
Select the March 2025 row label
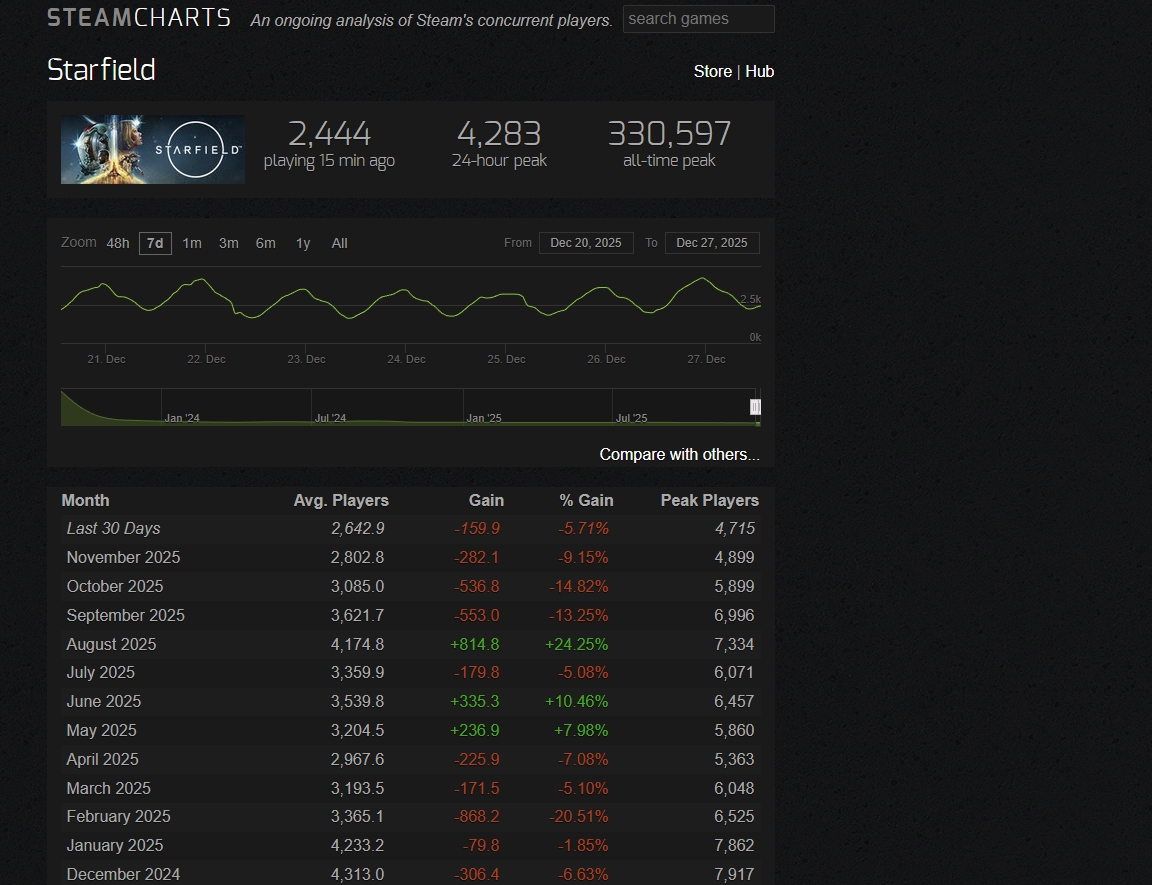tap(109, 788)
